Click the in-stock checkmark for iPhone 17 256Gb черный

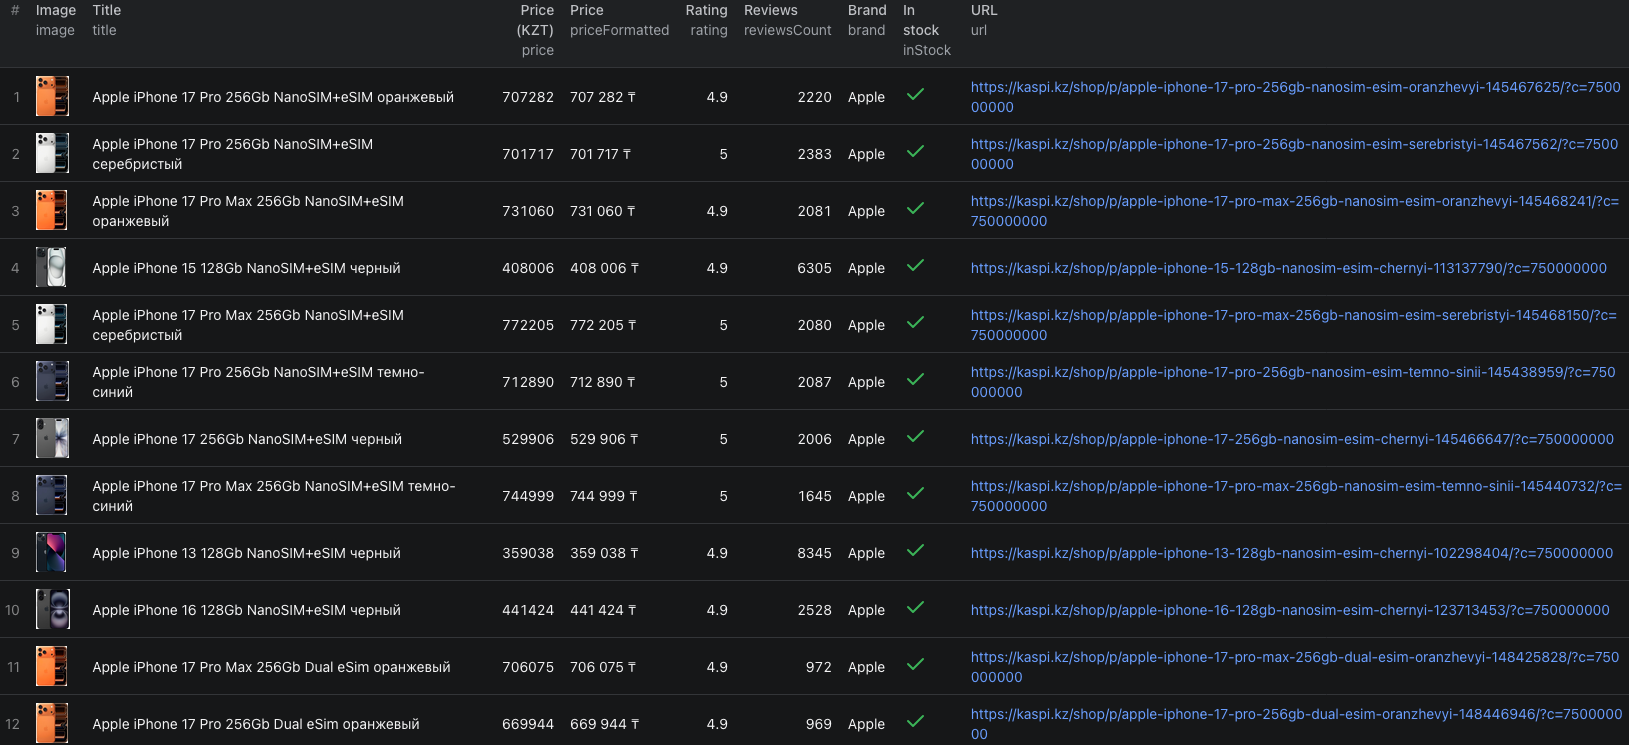[915, 437]
